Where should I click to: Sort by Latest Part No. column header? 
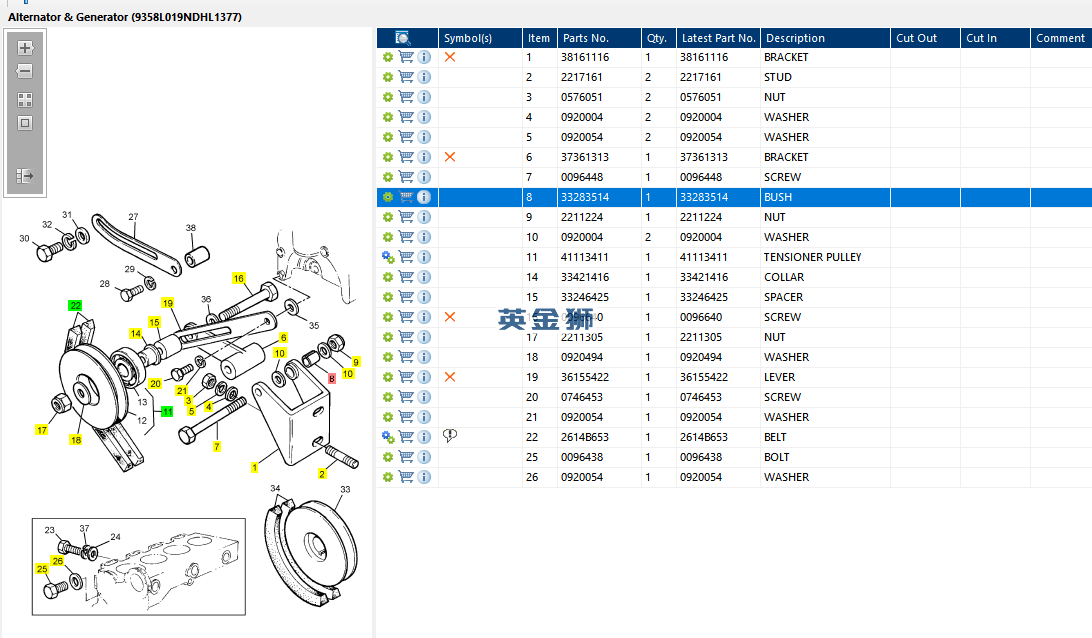(718, 38)
